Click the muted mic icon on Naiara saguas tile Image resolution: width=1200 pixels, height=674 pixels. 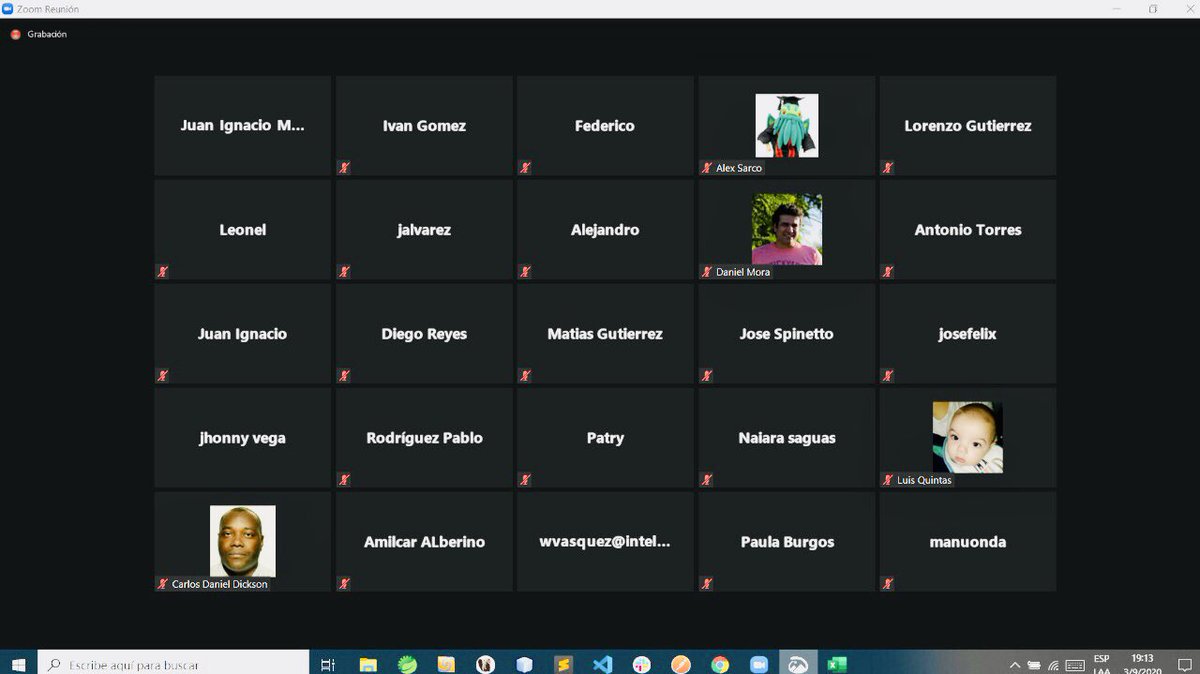coord(707,480)
